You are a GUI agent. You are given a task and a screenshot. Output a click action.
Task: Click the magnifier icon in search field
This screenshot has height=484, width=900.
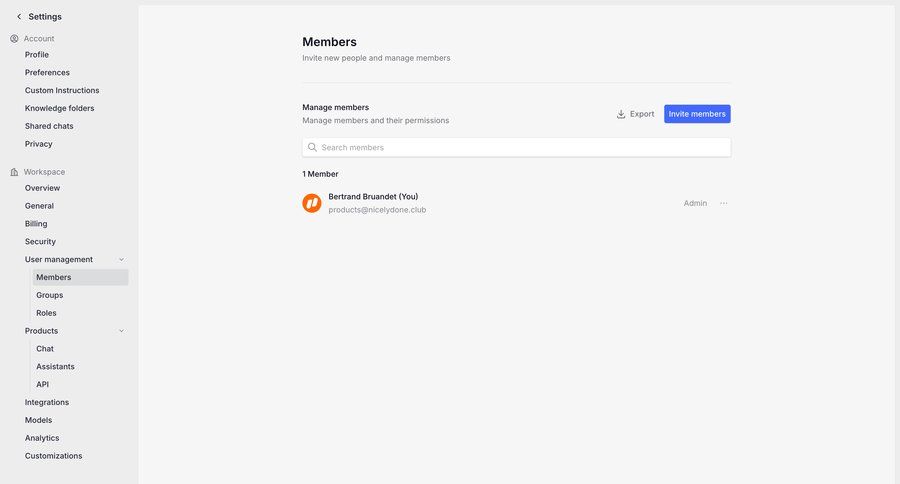point(312,147)
